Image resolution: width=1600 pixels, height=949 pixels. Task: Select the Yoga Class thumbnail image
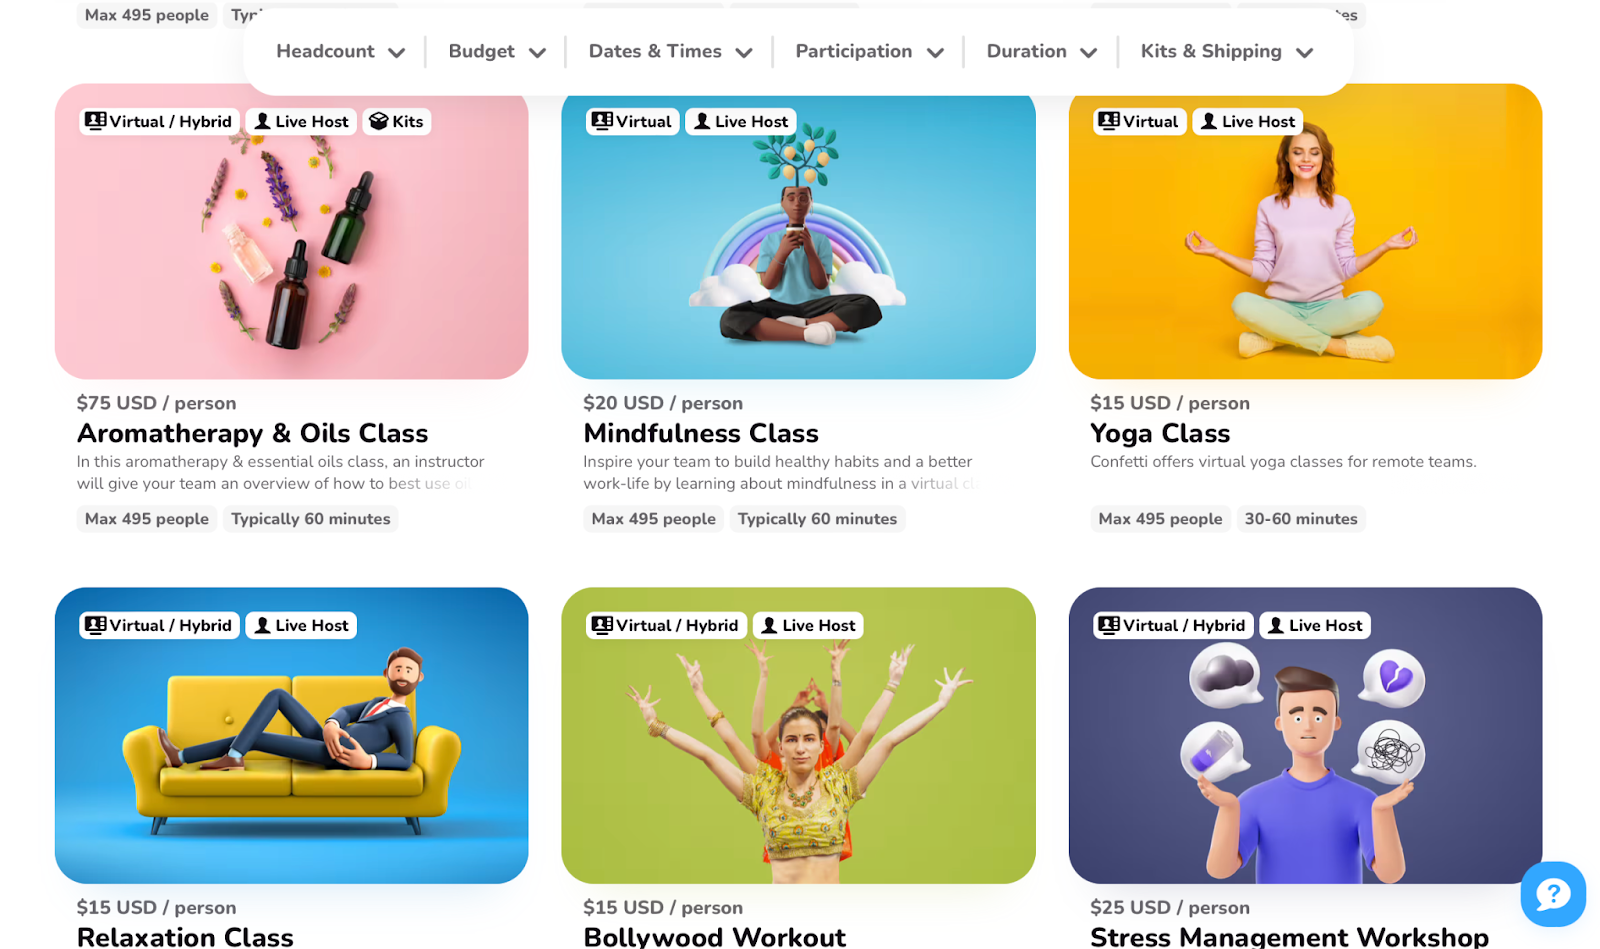click(x=1305, y=231)
